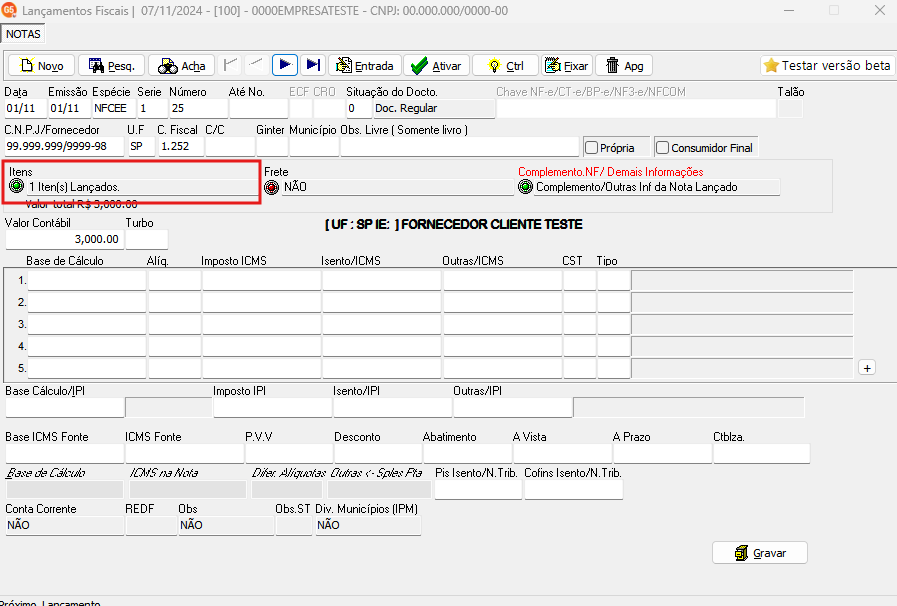Click the Isento/IPI field
Image resolution: width=897 pixels, height=606 pixels.
click(x=392, y=407)
